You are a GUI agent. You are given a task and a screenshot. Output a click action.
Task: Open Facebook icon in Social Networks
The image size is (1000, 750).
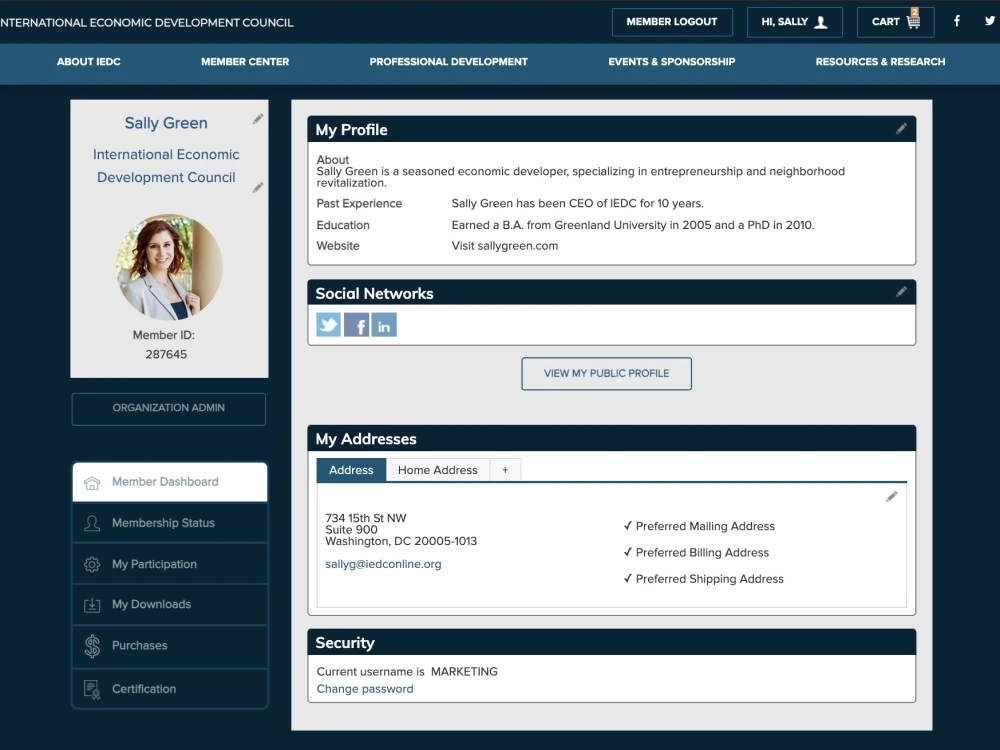tap(357, 325)
